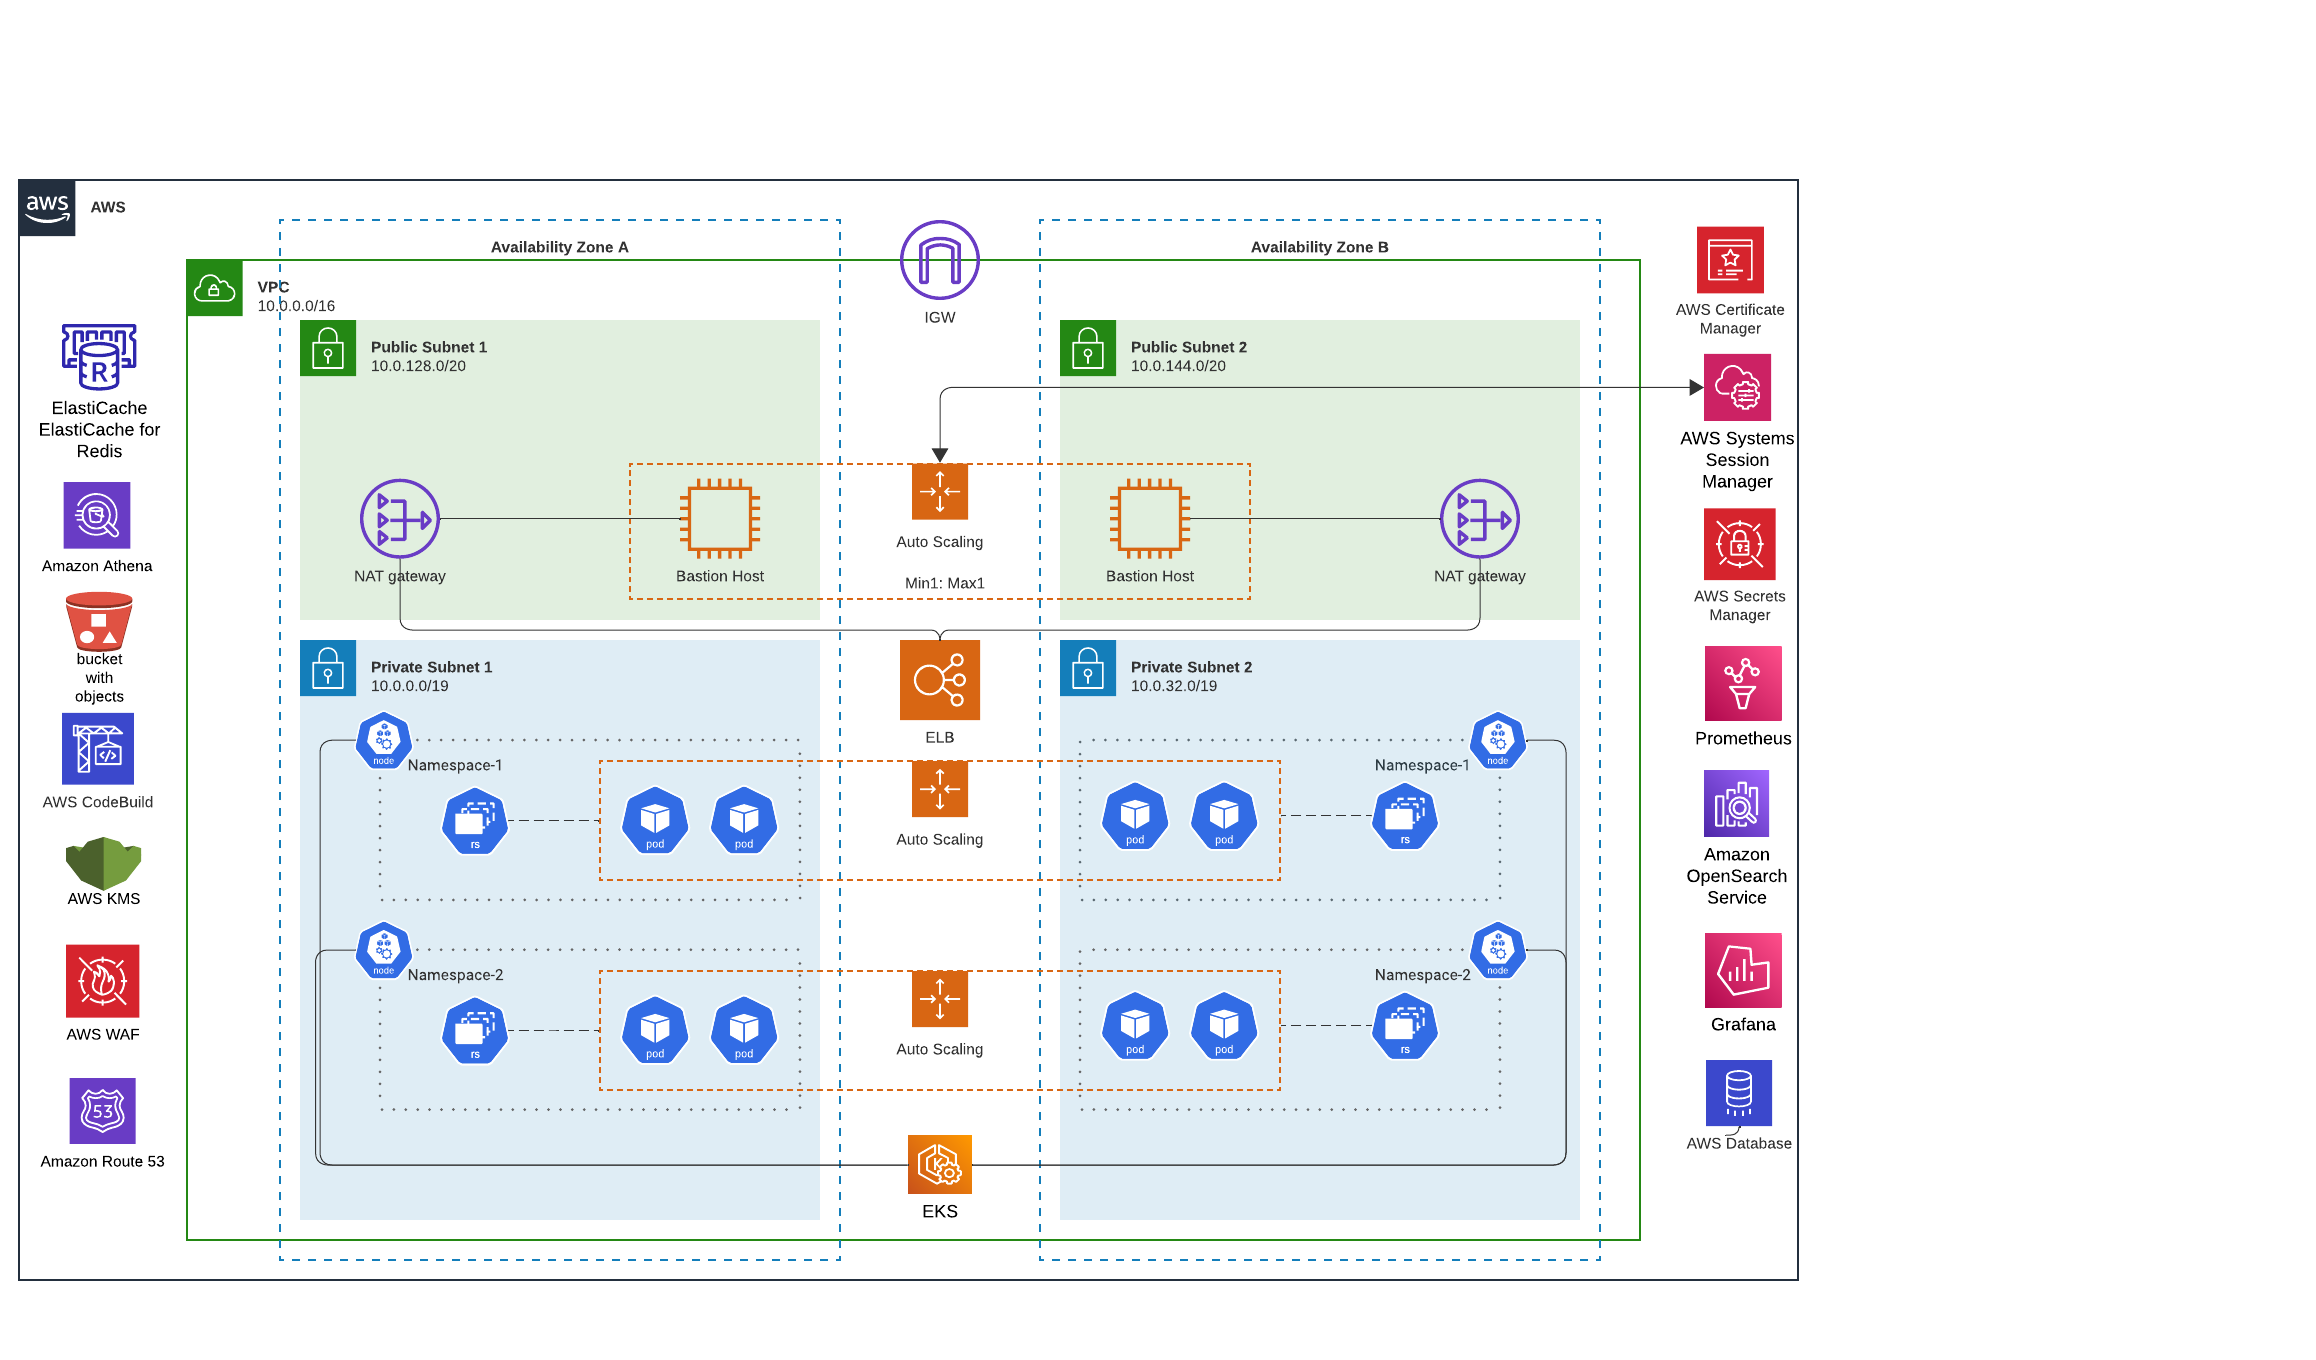
Task: Click the Private Subnet 1 lock icon
Action: point(328,668)
